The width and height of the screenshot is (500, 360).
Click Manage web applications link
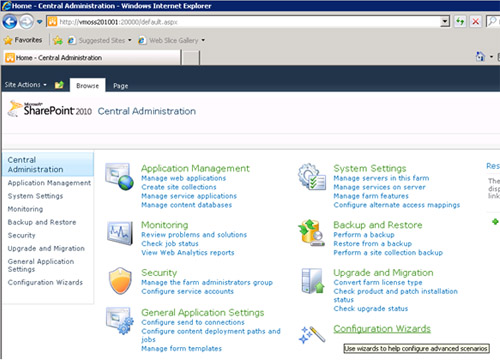tap(184, 178)
